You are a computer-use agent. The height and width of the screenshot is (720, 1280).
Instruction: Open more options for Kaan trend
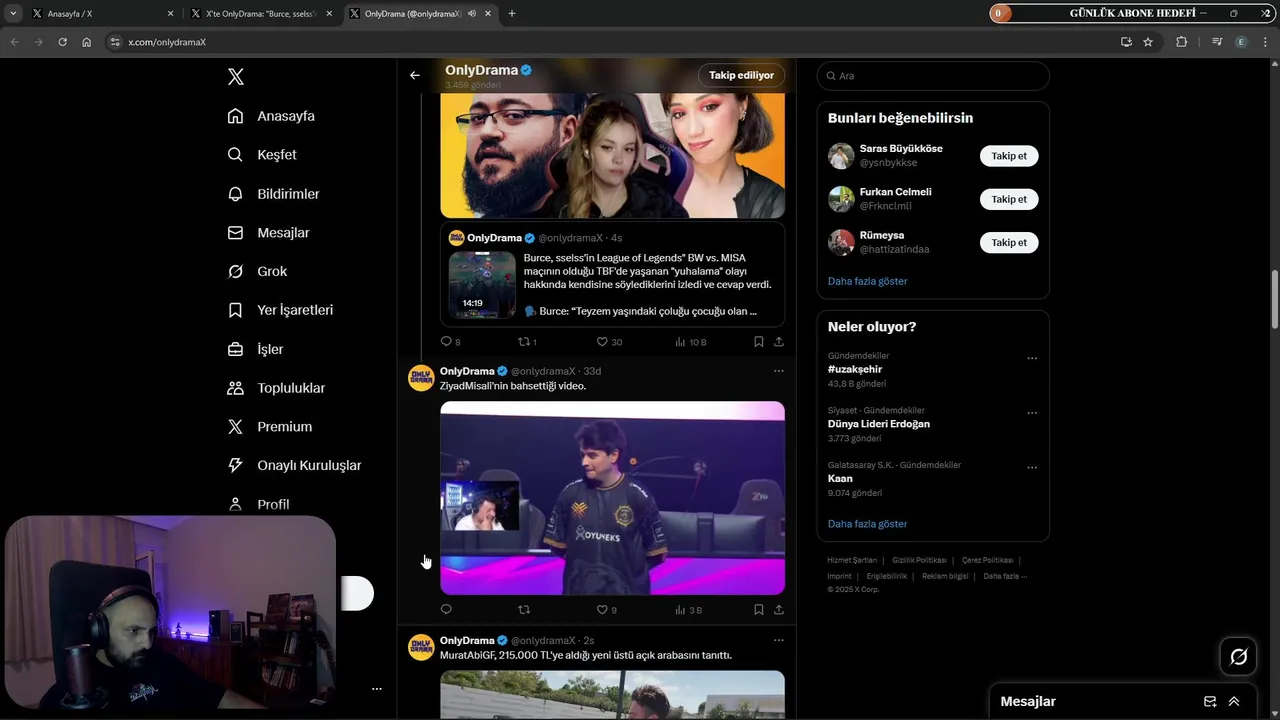(x=1032, y=467)
